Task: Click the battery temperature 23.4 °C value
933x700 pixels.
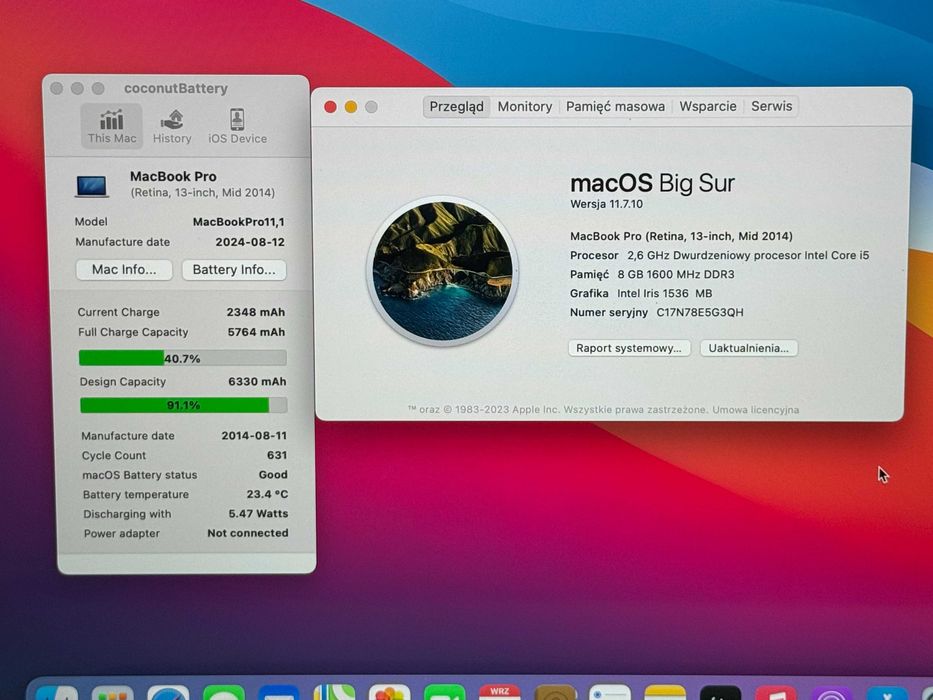Action: [267, 494]
